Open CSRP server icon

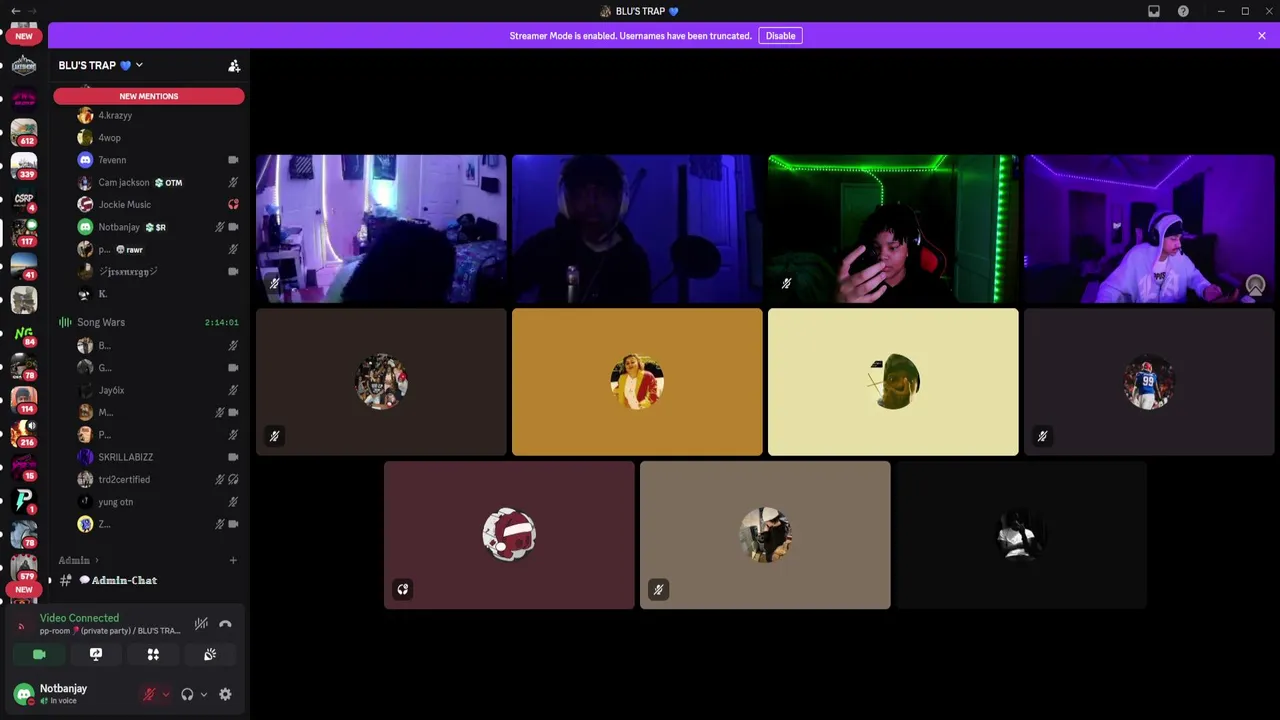24,199
